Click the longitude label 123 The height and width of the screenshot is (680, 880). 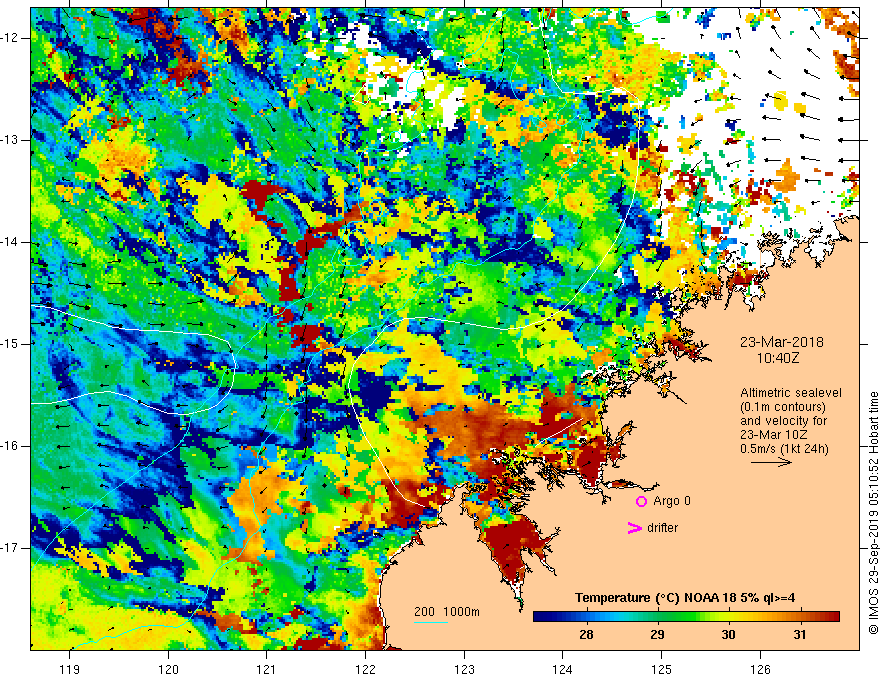coord(464,669)
